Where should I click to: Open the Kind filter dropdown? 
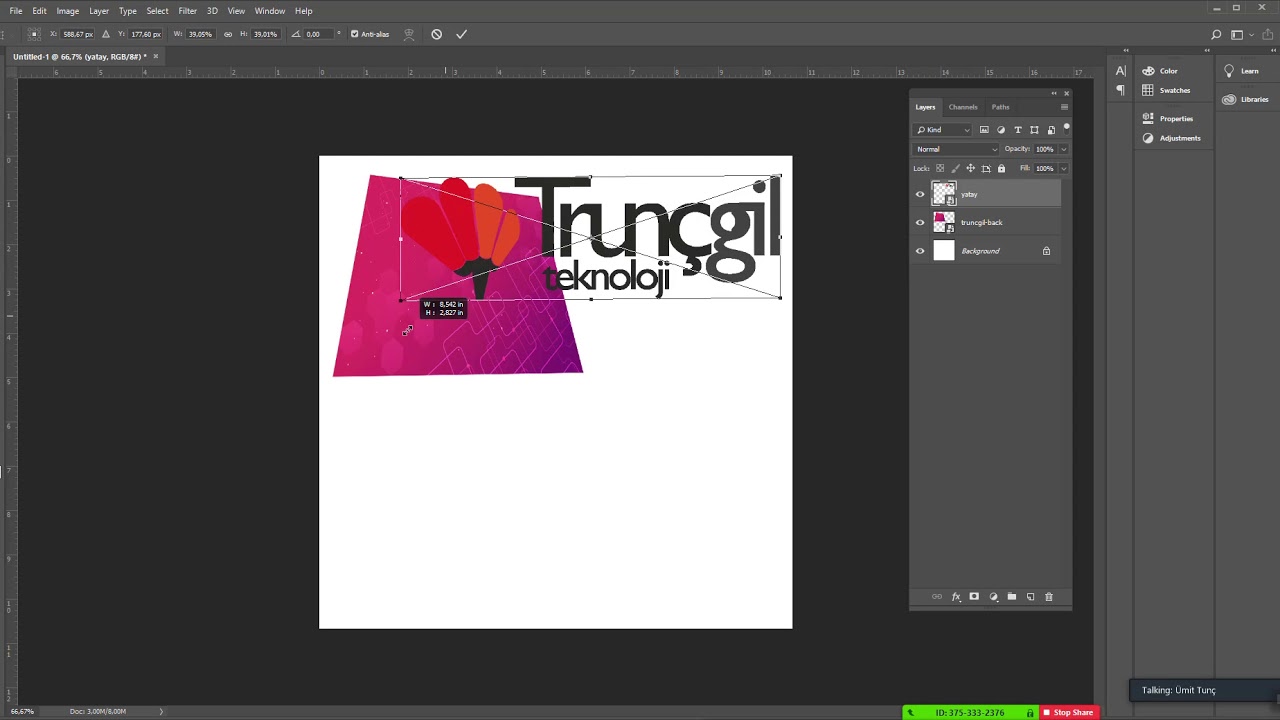[943, 130]
